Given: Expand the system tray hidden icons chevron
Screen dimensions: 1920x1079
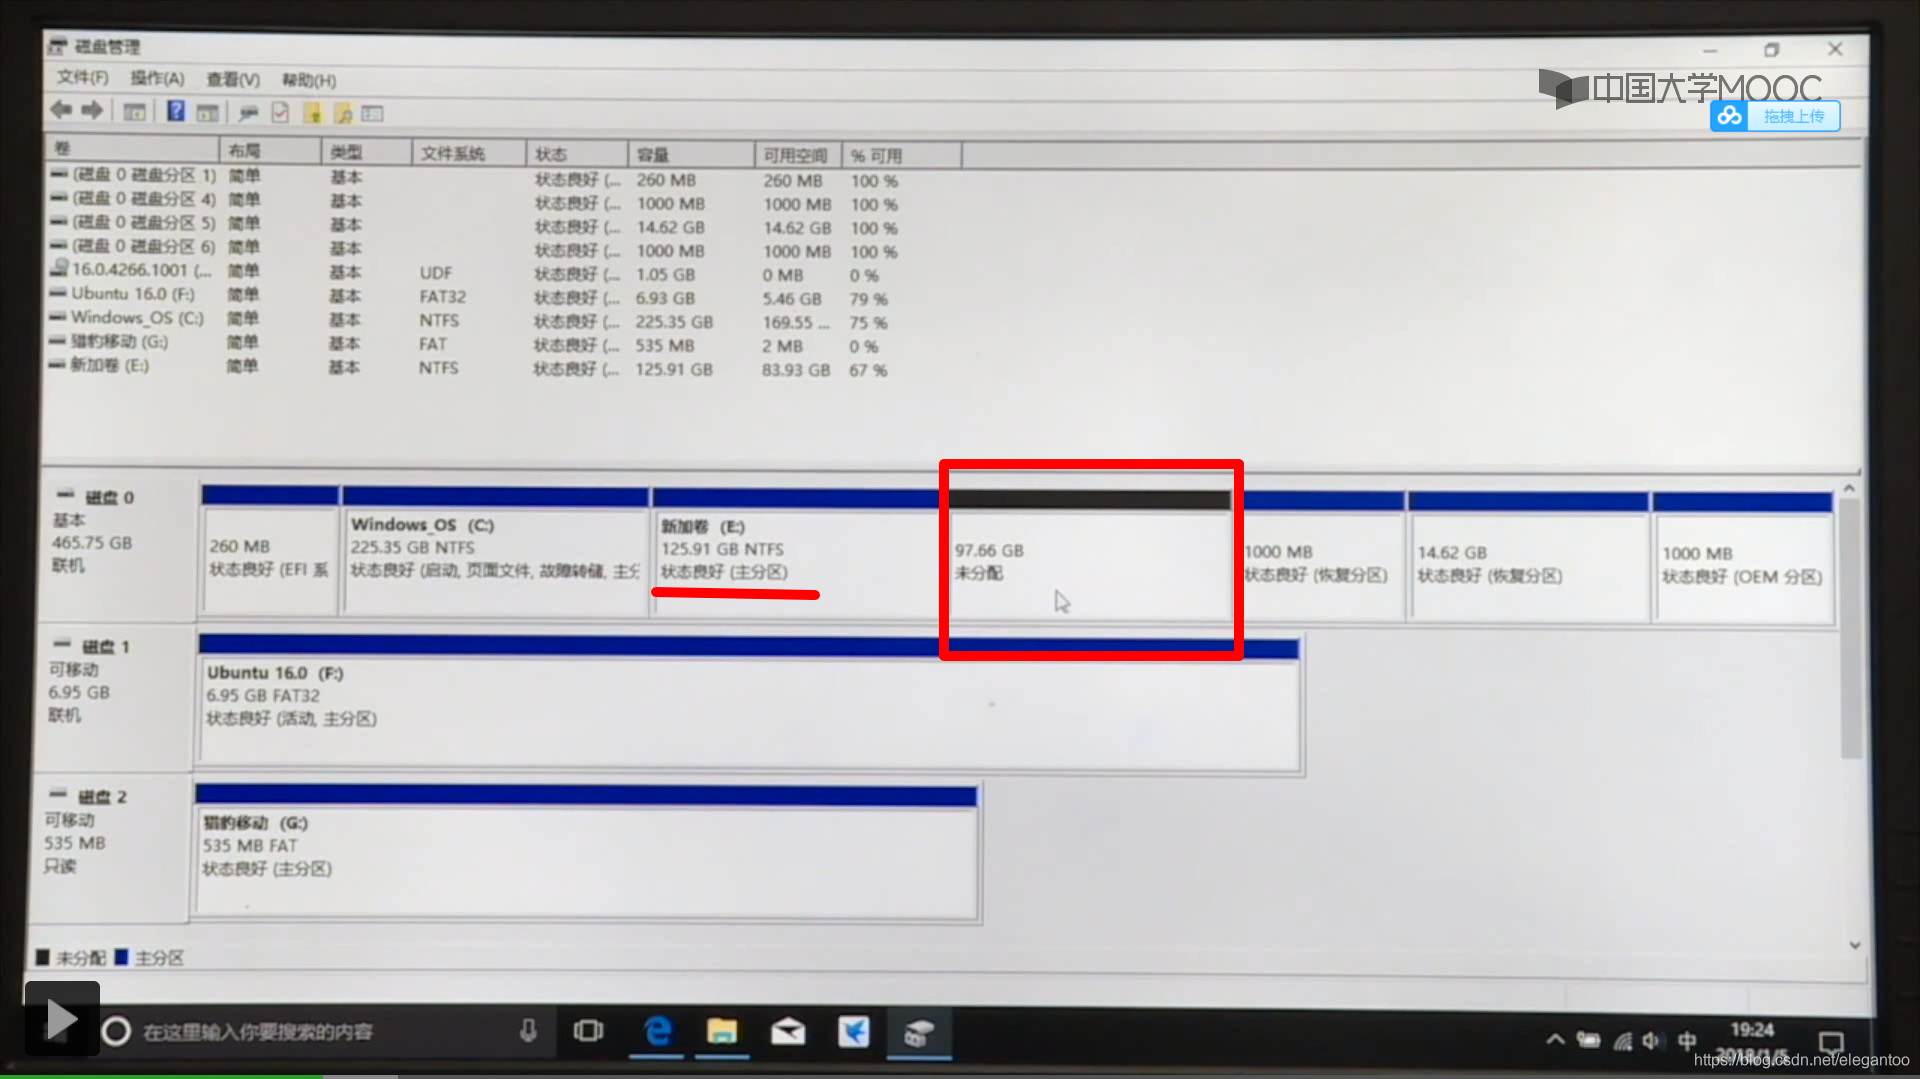Looking at the screenshot, I should [x=1555, y=1040].
